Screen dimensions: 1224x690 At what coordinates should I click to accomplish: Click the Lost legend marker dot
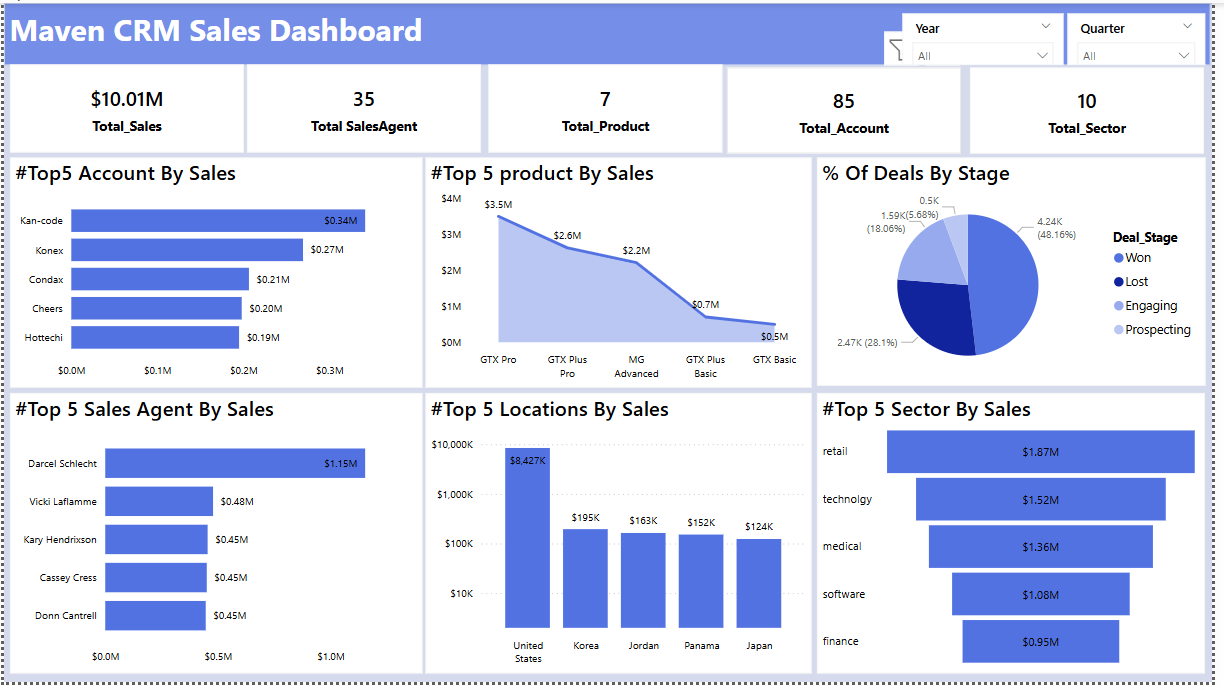(1118, 282)
